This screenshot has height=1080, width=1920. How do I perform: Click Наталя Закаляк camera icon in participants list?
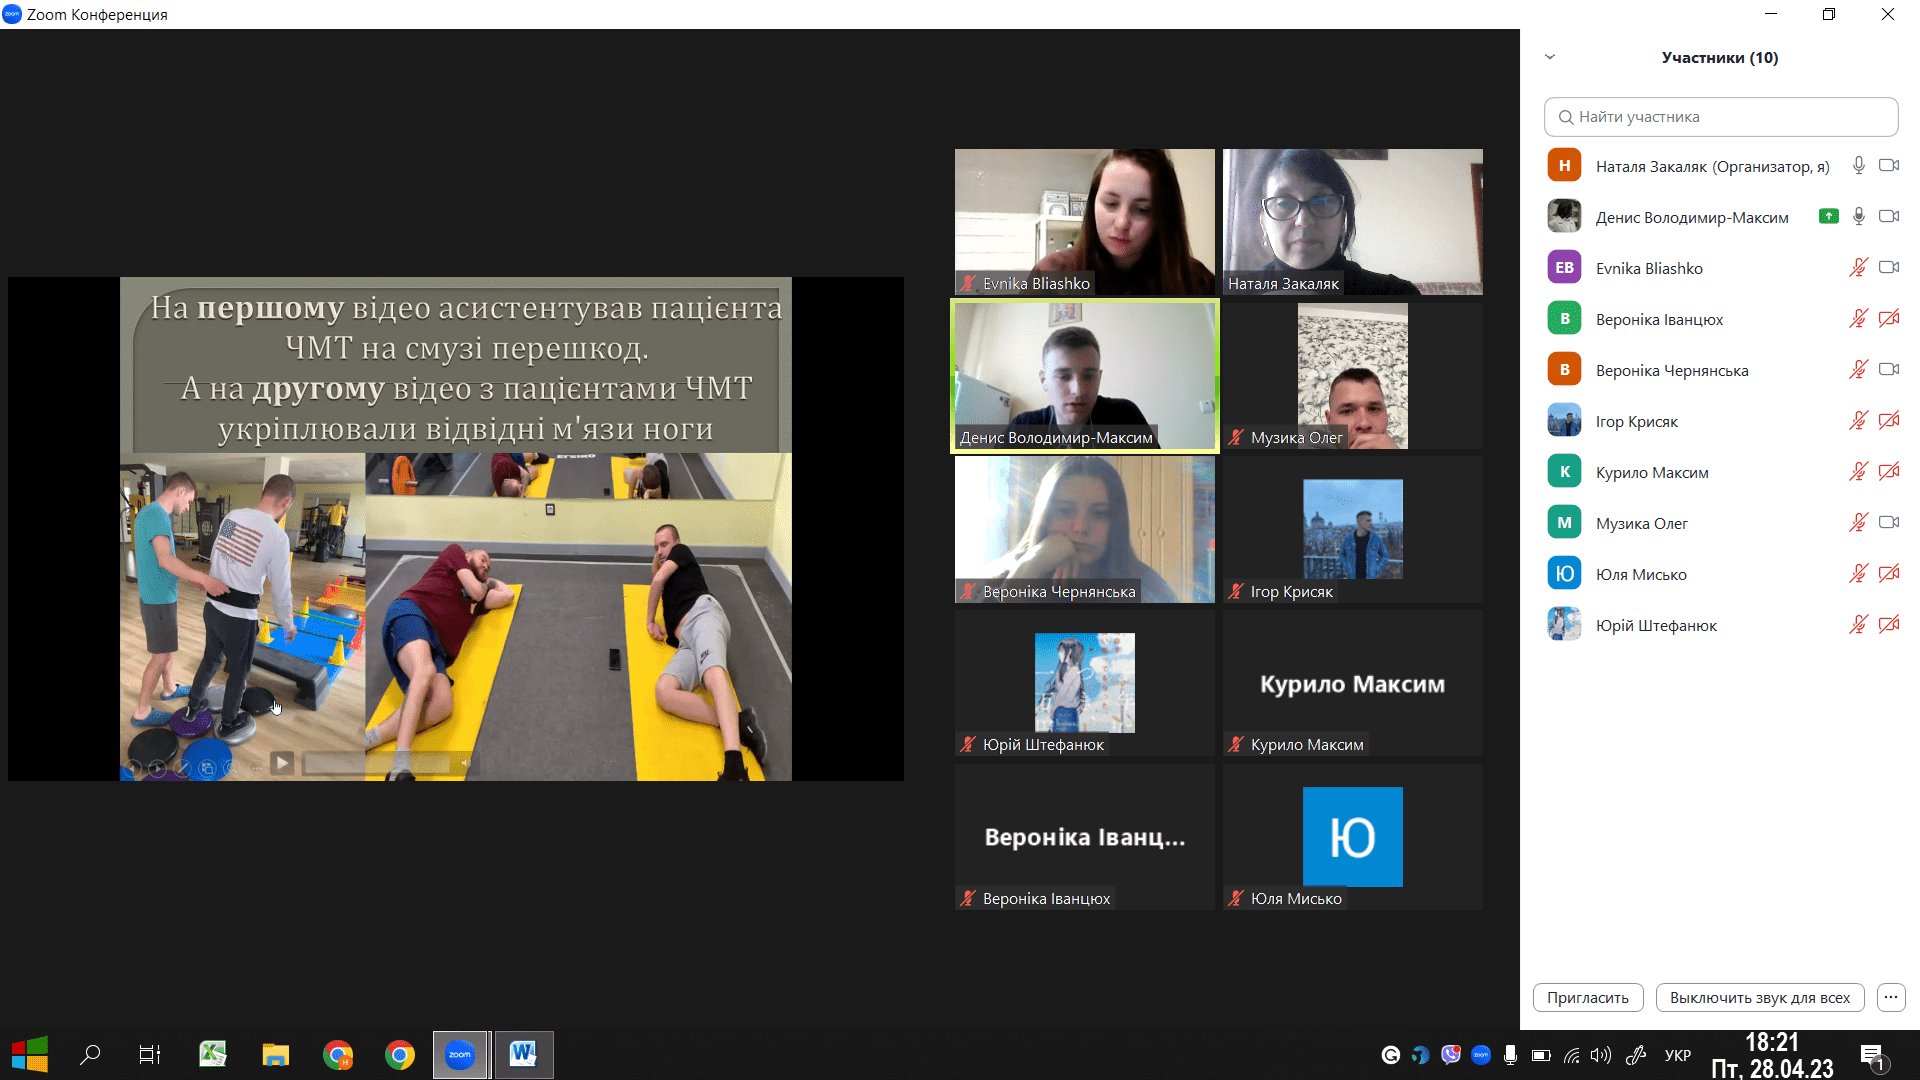1888,166
